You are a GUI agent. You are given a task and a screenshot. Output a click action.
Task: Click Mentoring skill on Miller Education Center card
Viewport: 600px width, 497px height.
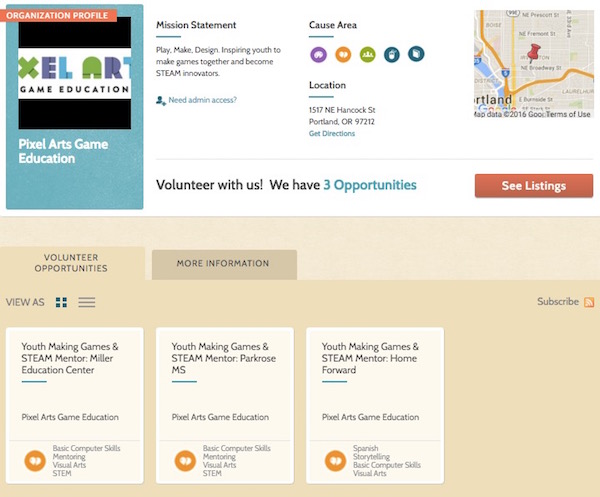(69, 456)
